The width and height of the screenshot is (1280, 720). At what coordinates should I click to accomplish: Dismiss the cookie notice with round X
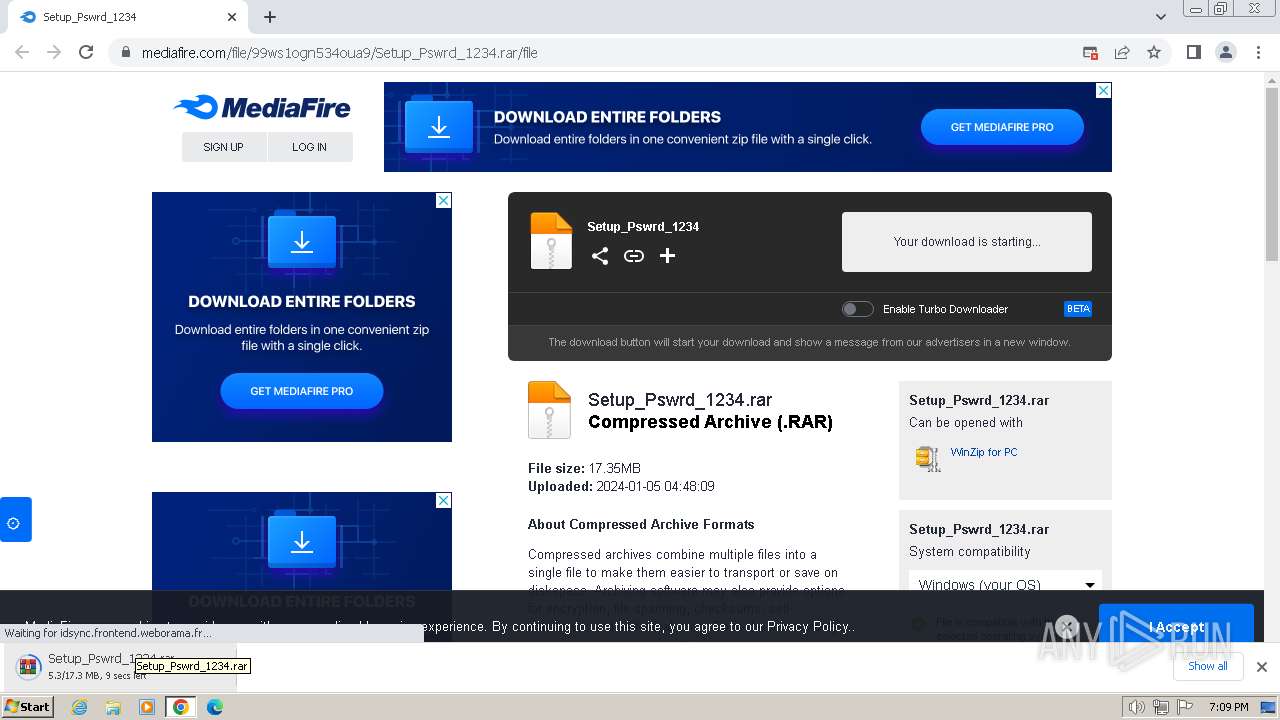(1067, 627)
